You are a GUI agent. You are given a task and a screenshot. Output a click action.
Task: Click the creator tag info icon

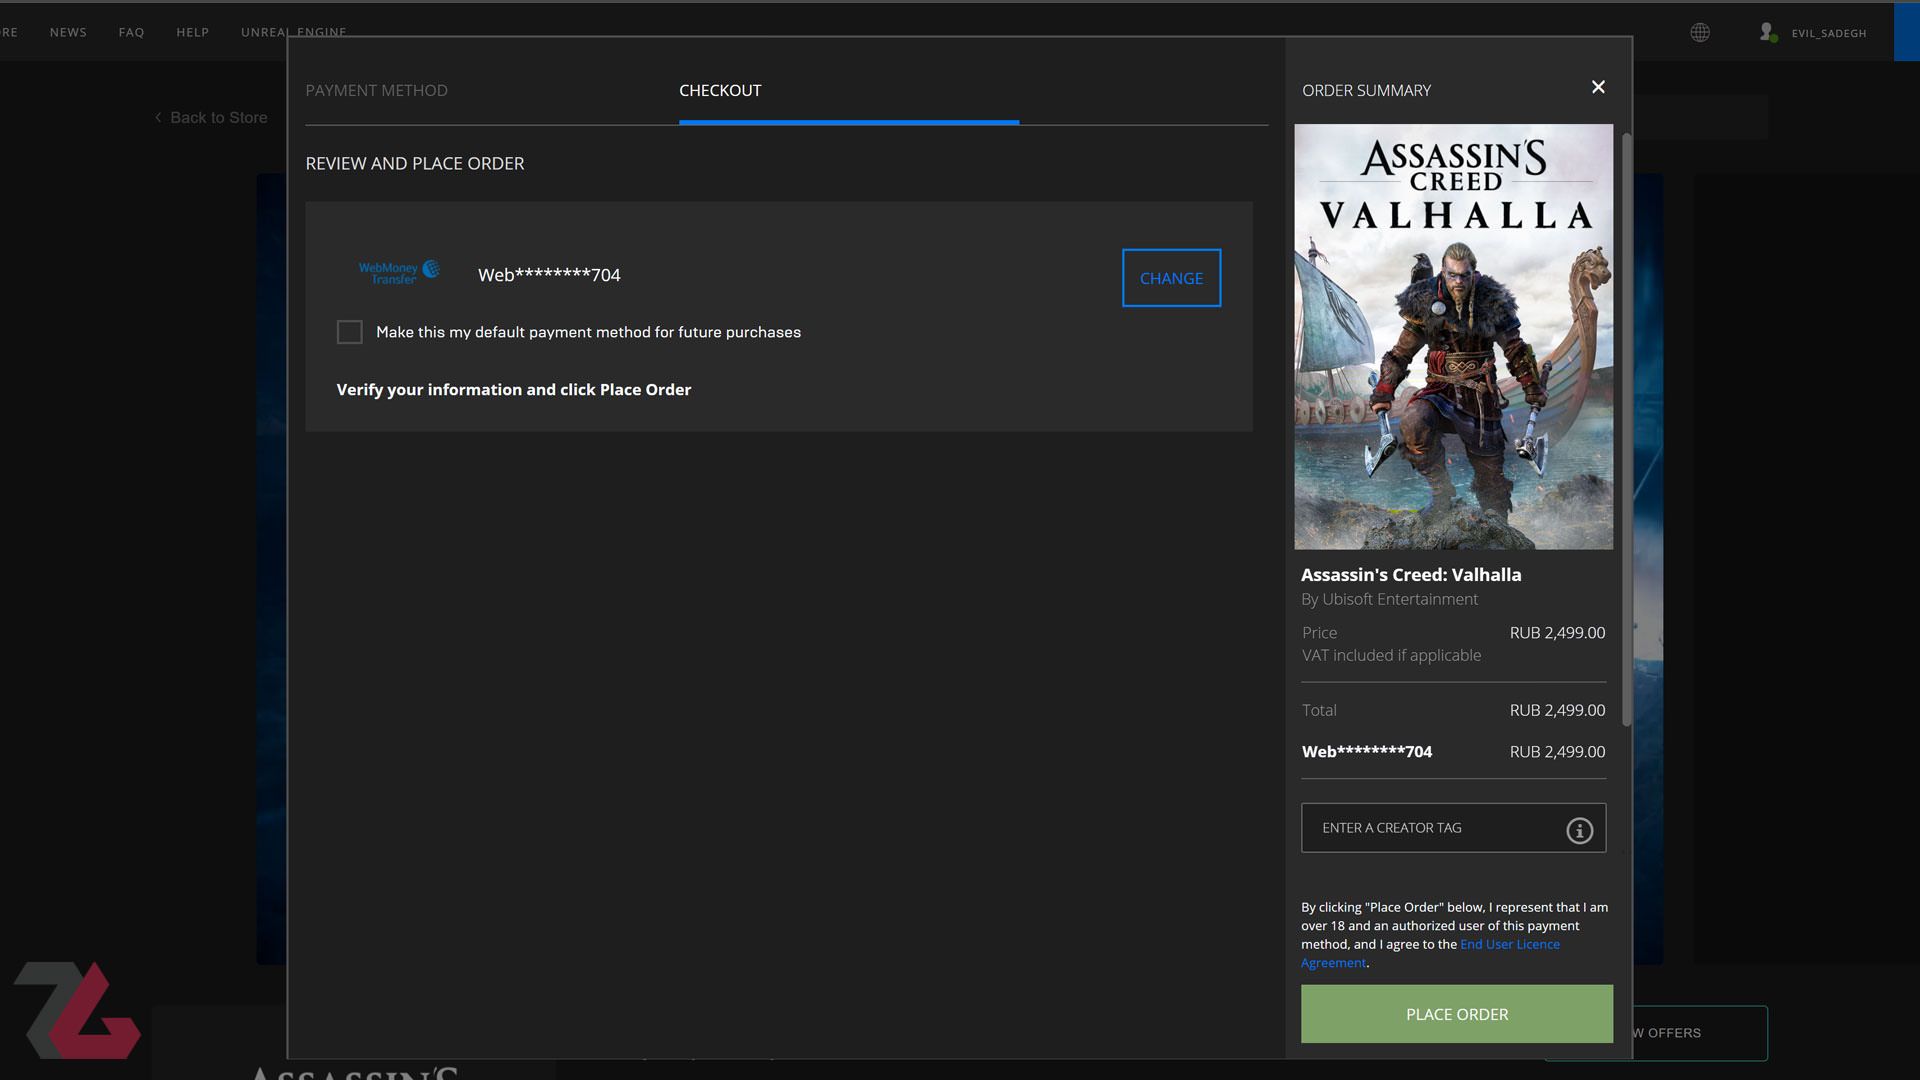pyautogui.click(x=1579, y=830)
